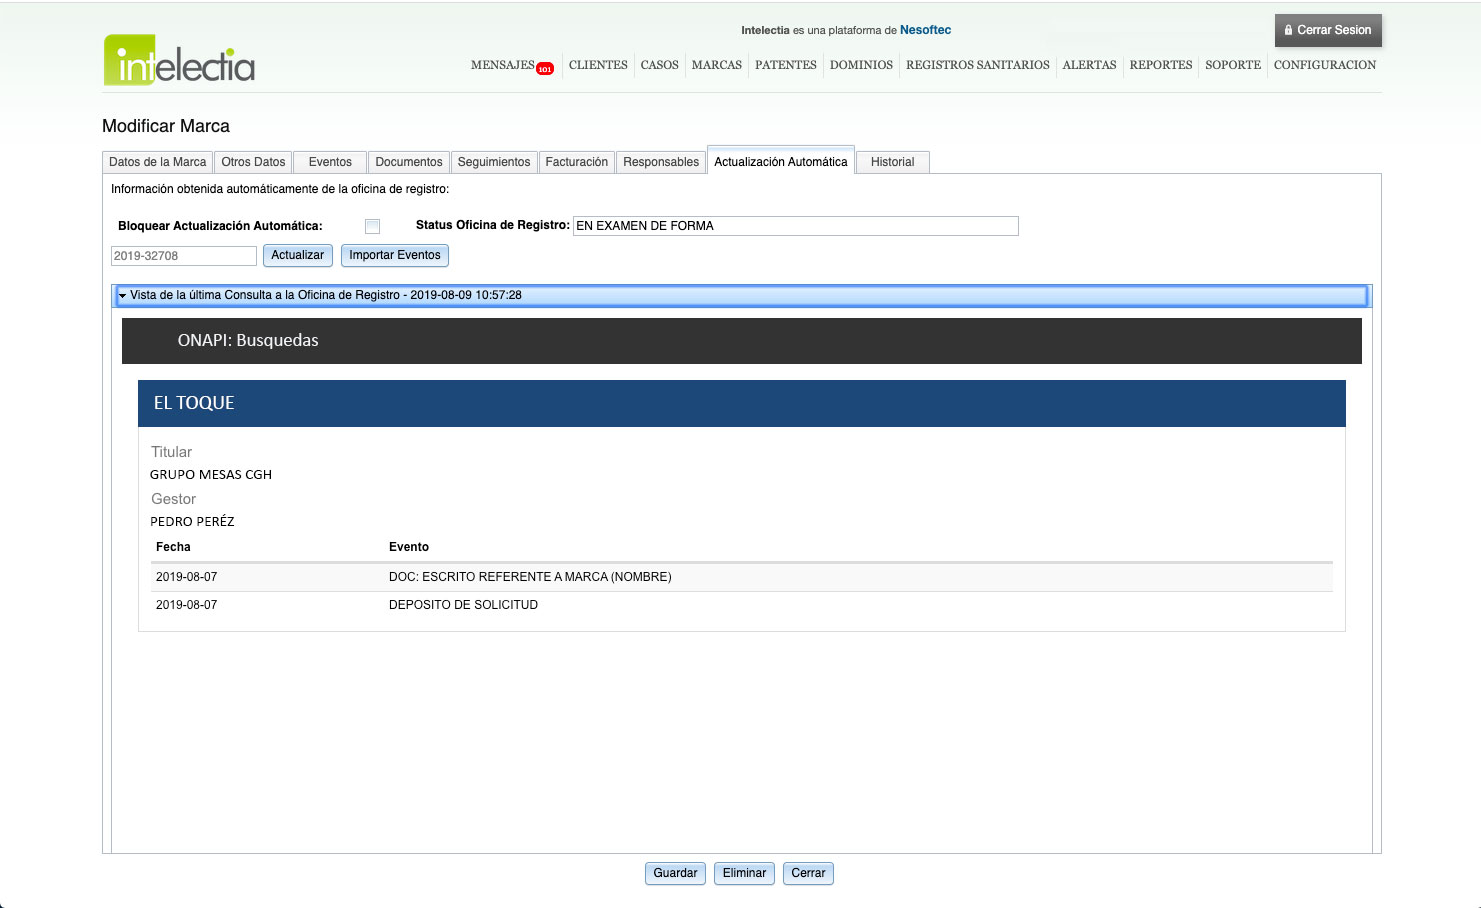The image size is (1481, 908).
Task: Switch to the Eventos tab
Action: tap(330, 162)
